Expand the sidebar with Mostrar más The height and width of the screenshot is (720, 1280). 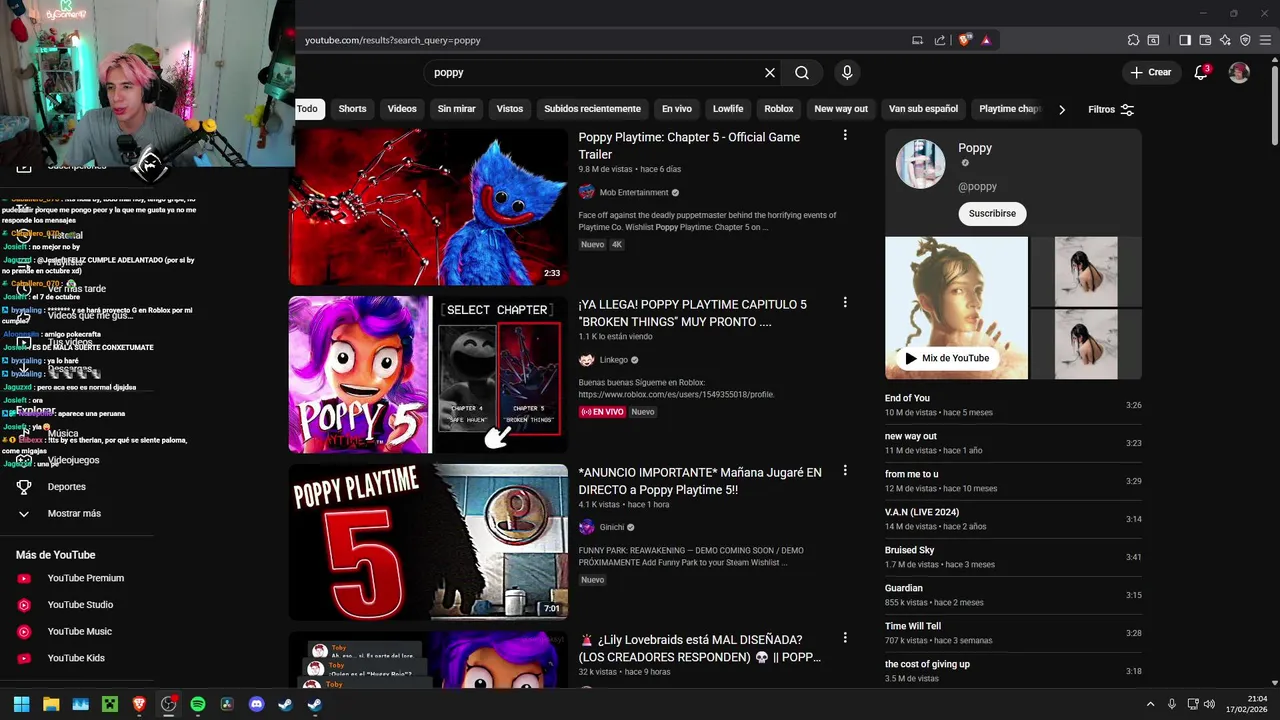74,514
